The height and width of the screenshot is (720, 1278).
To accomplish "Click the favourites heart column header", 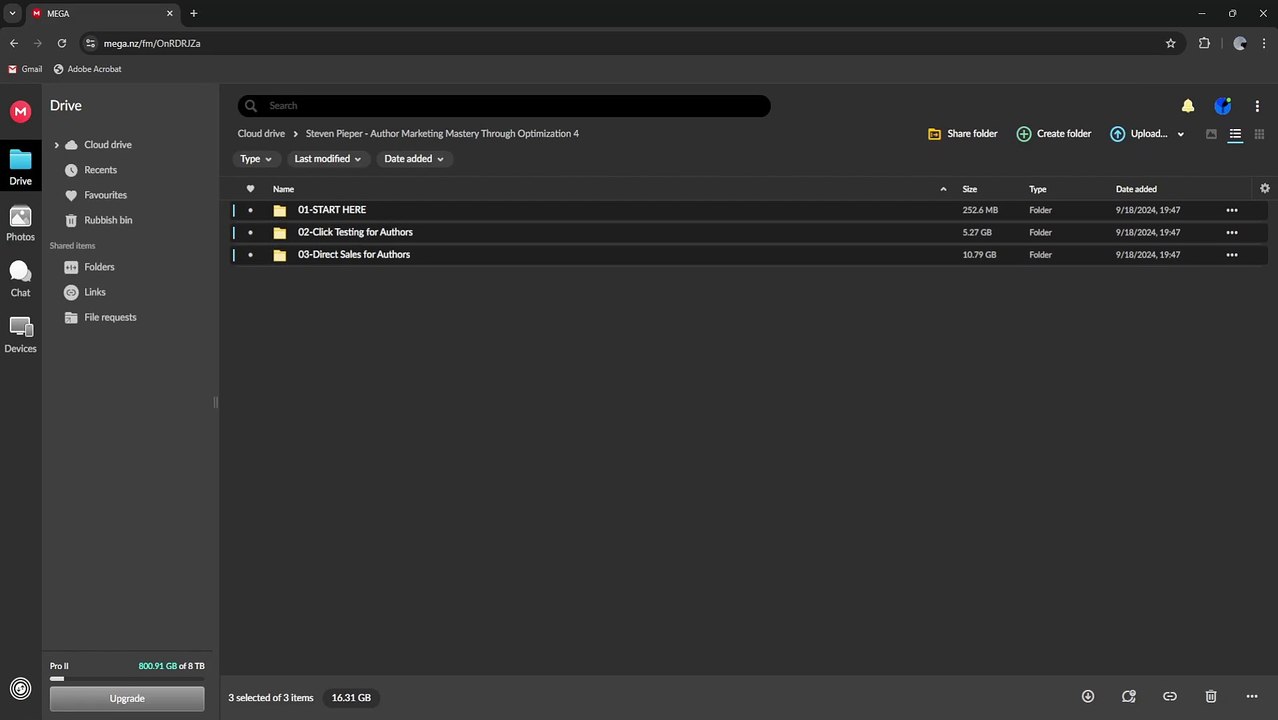I will [x=250, y=189].
